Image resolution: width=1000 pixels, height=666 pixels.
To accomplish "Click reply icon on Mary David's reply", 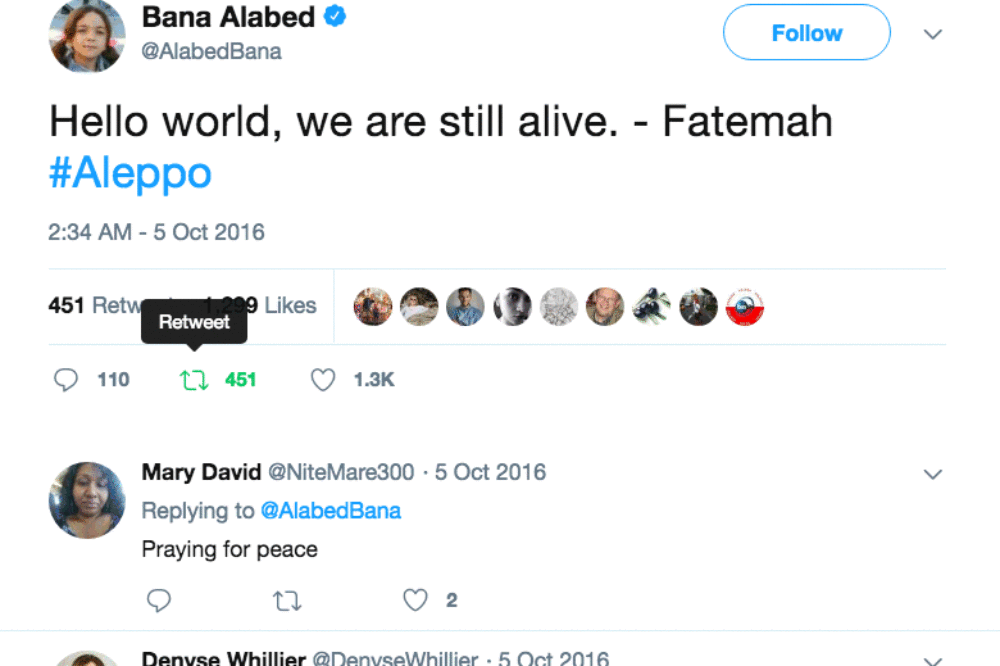I will click(159, 600).
